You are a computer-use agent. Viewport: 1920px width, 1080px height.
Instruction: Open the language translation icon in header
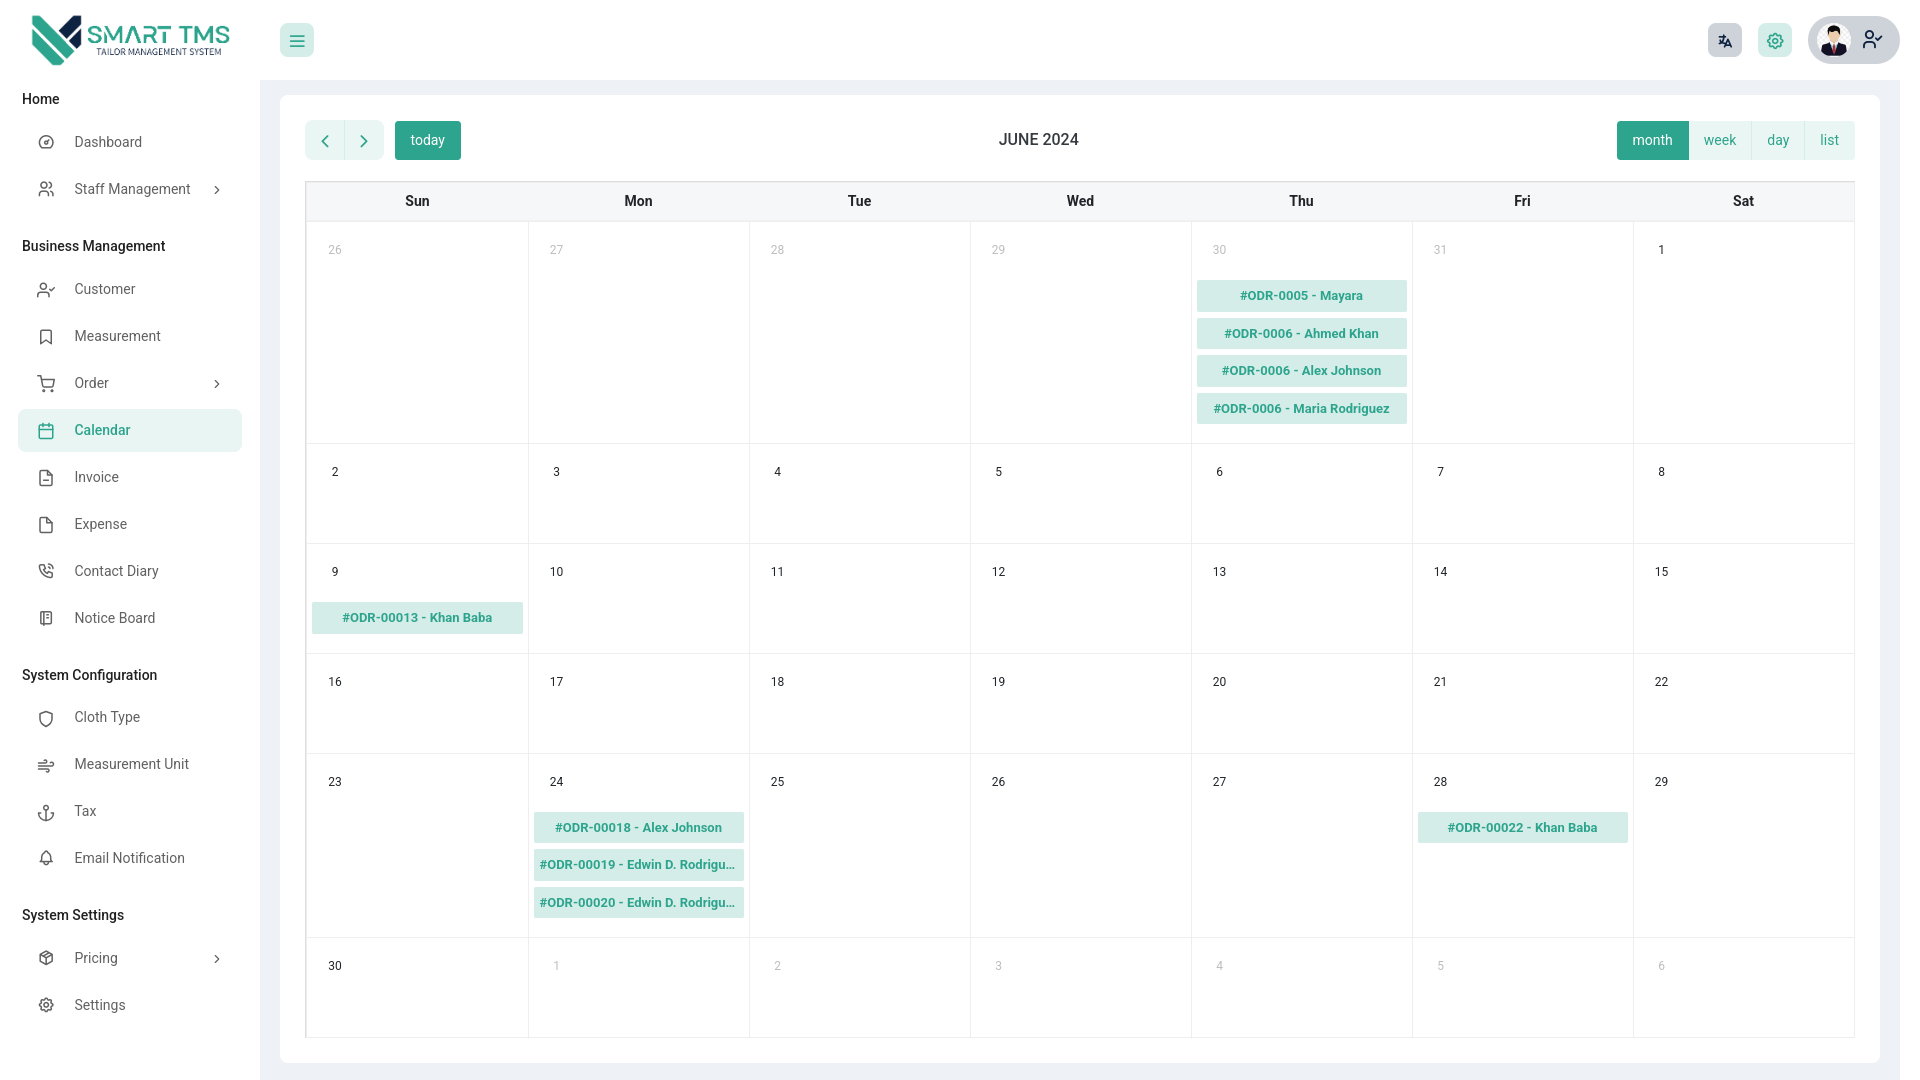click(1724, 40)
